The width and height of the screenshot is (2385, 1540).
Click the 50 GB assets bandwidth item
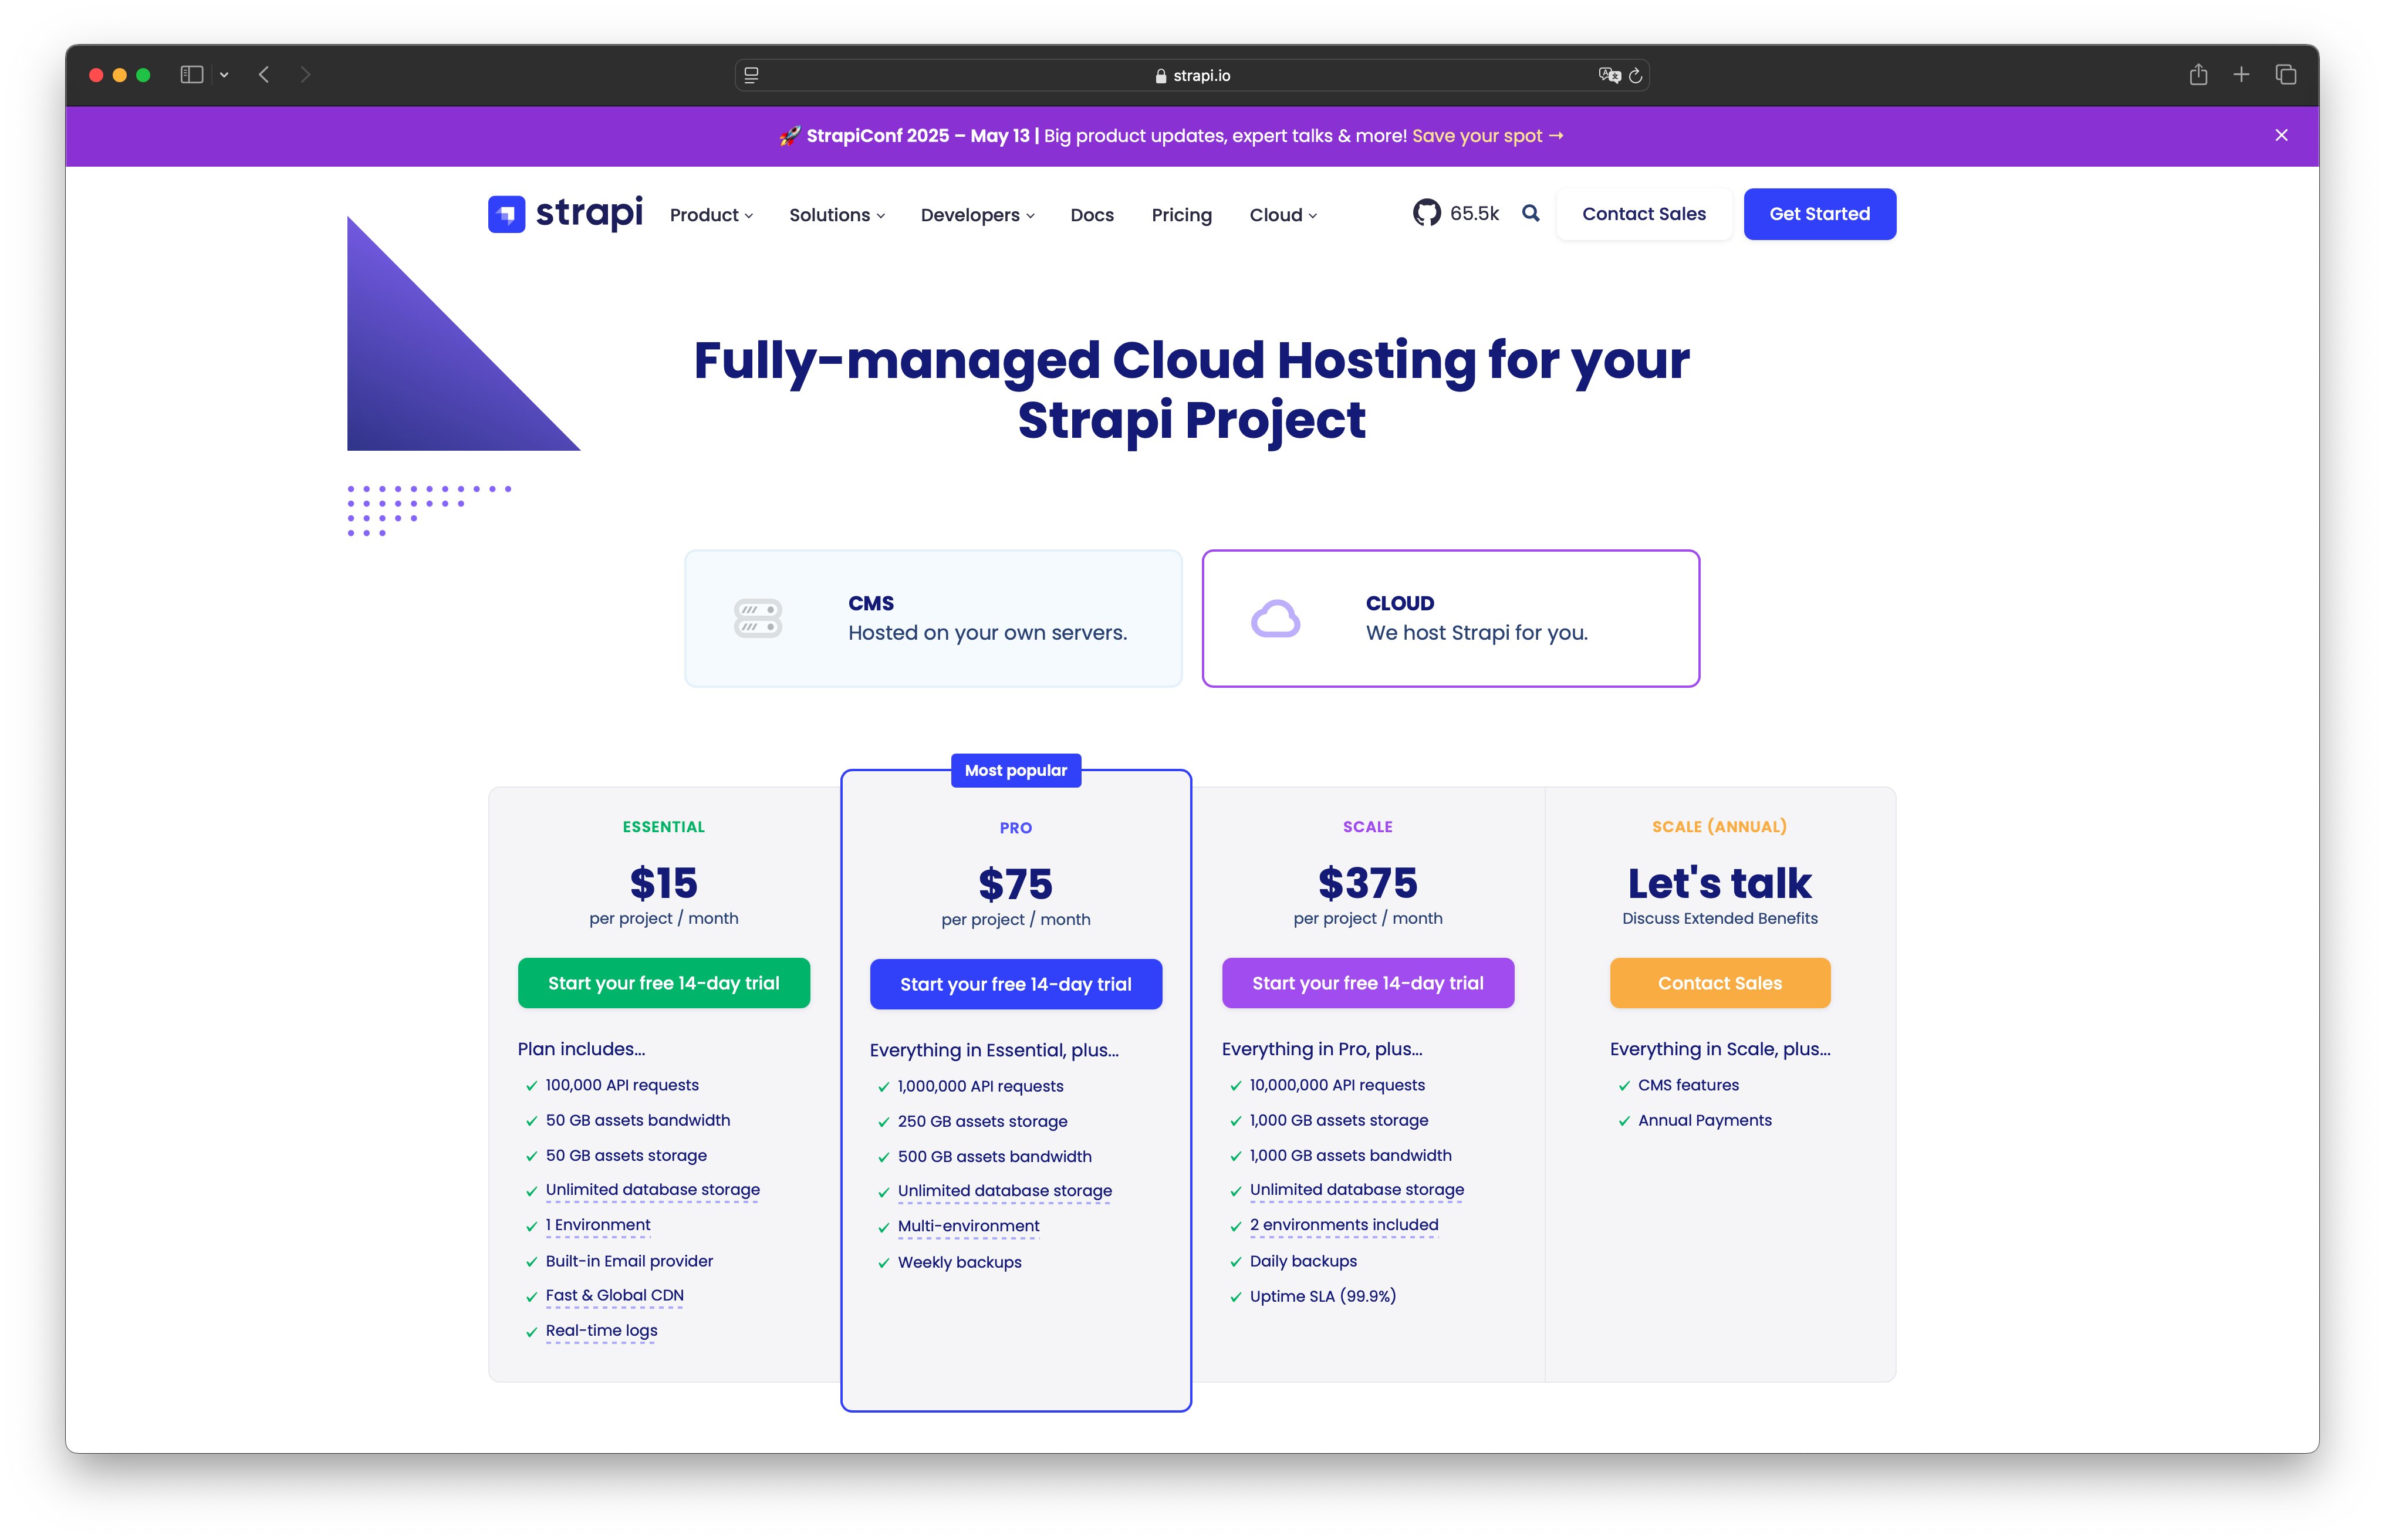click(638, 1120)
